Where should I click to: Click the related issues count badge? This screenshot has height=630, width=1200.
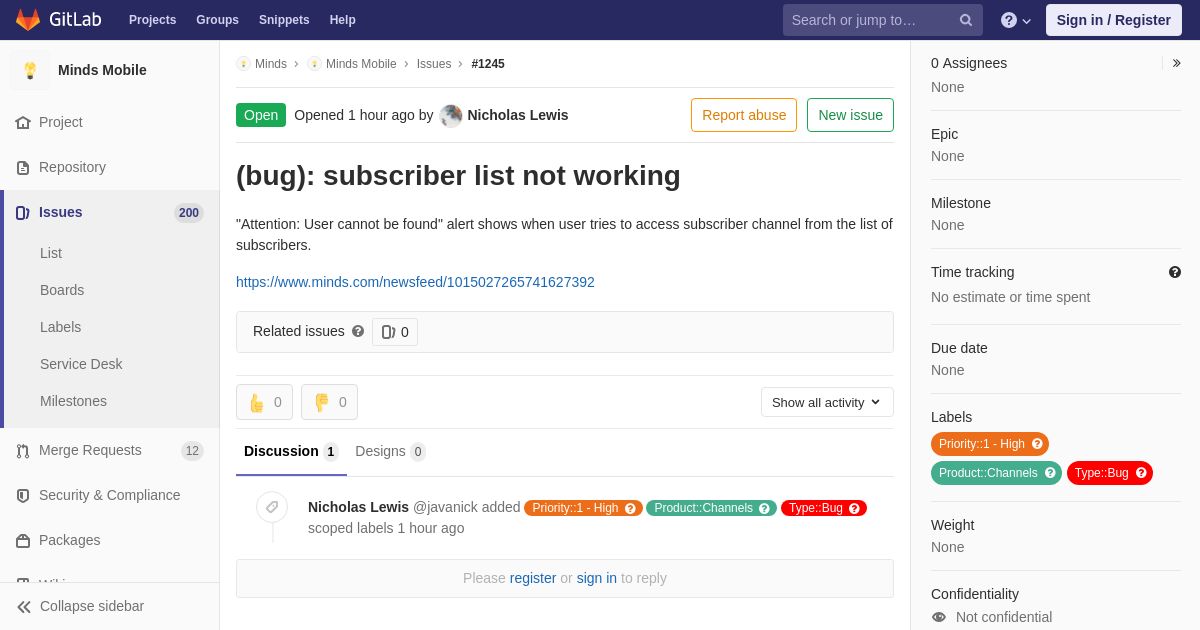(395, 332)
